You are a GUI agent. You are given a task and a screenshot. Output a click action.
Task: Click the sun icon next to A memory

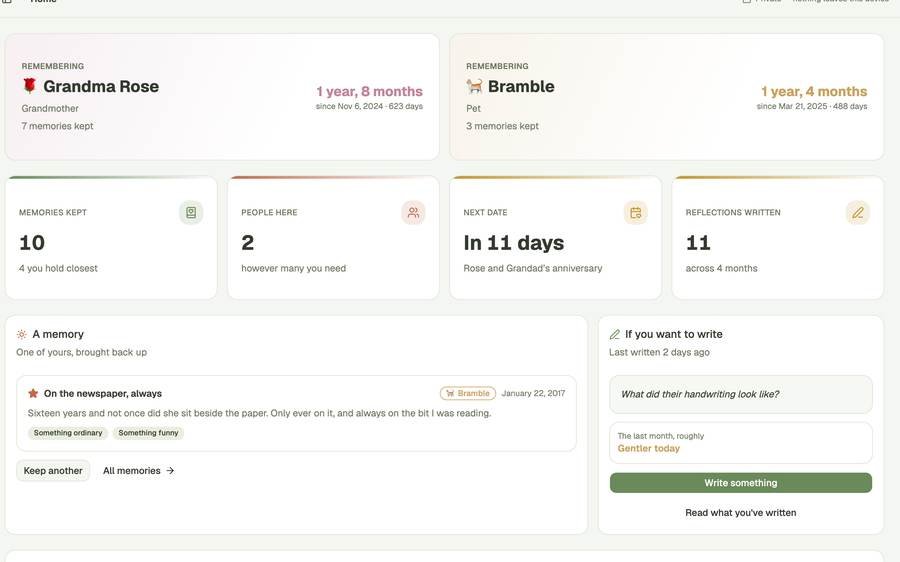pos(22,334)
